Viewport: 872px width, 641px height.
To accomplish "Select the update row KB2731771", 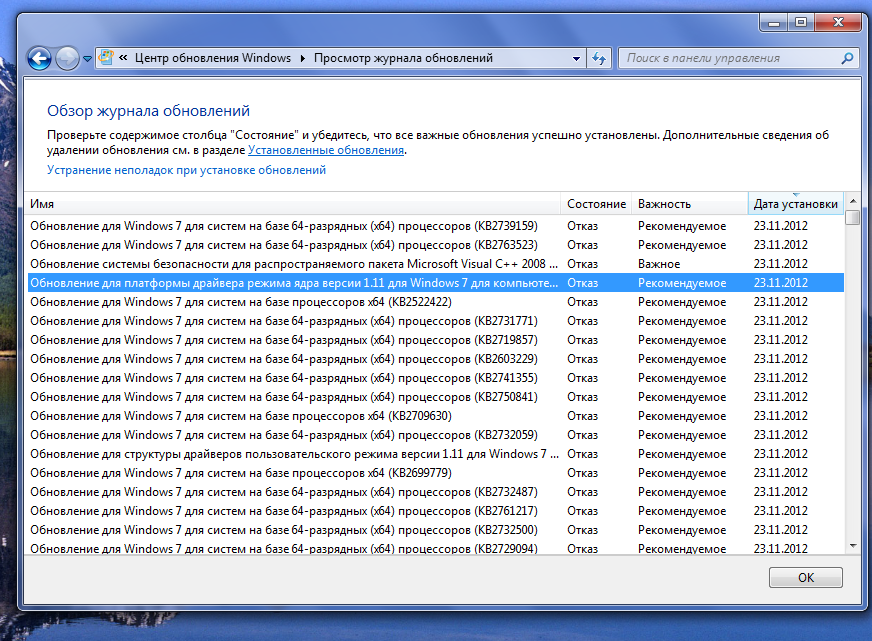I will [x=435, y=321].
